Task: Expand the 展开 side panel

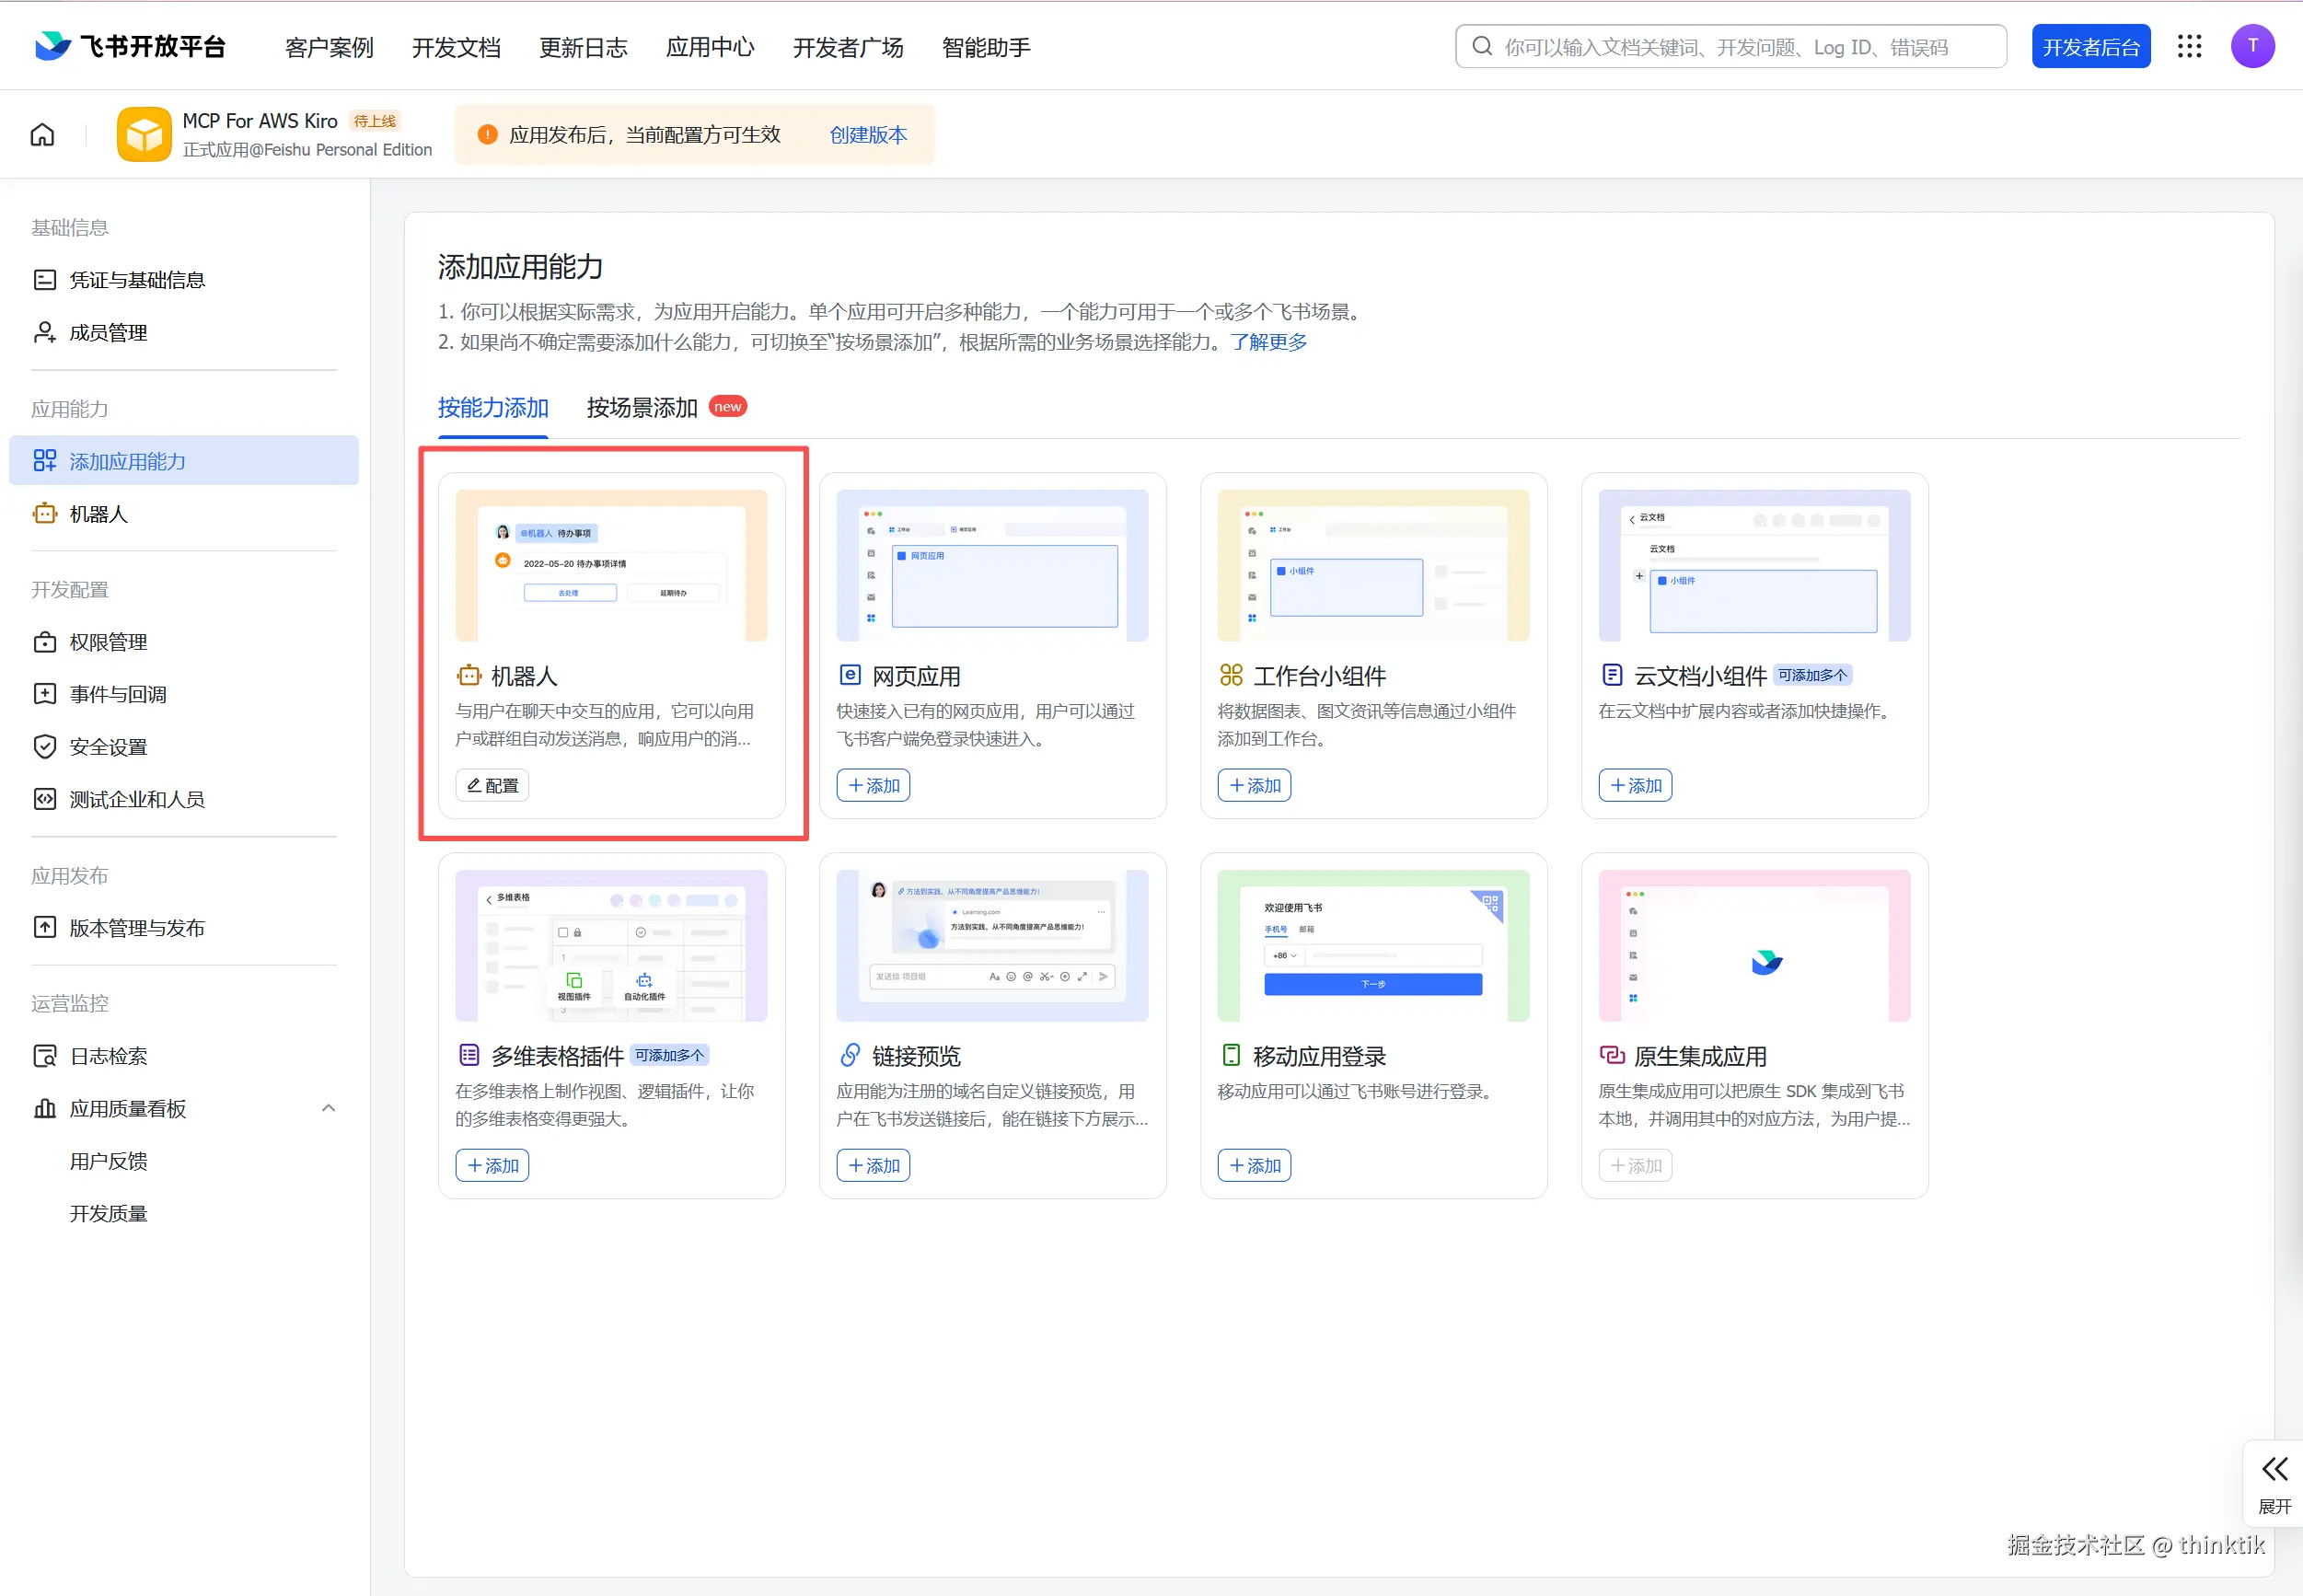Action: point(2274,1482)
